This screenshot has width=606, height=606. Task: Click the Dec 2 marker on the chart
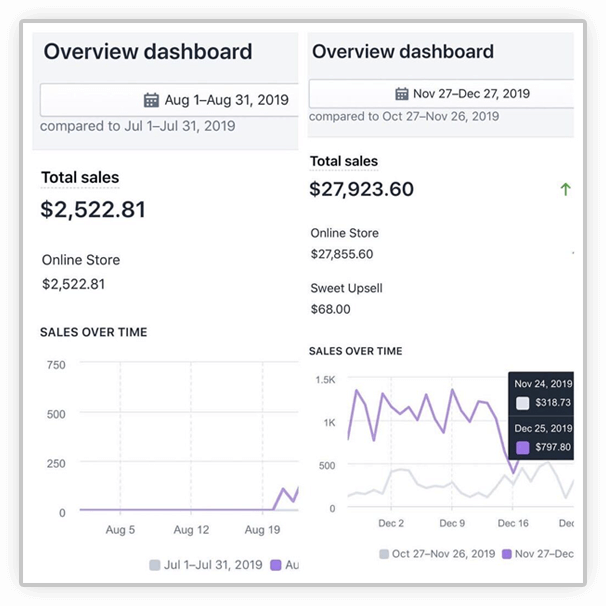pos(391,523)
